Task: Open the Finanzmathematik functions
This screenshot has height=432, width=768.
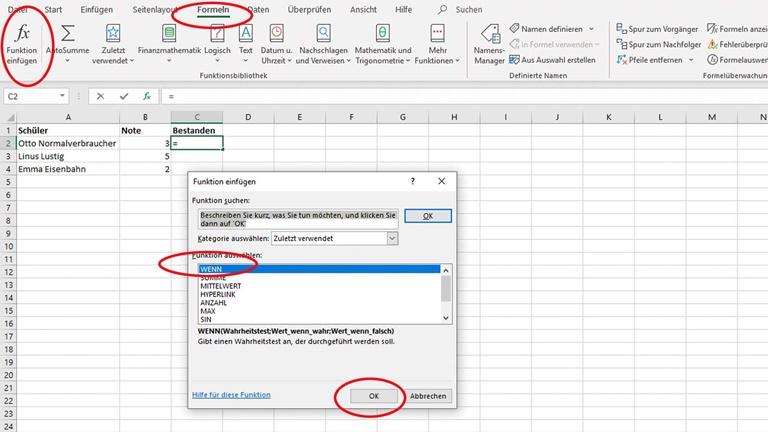Action: [x=169, y=44]
